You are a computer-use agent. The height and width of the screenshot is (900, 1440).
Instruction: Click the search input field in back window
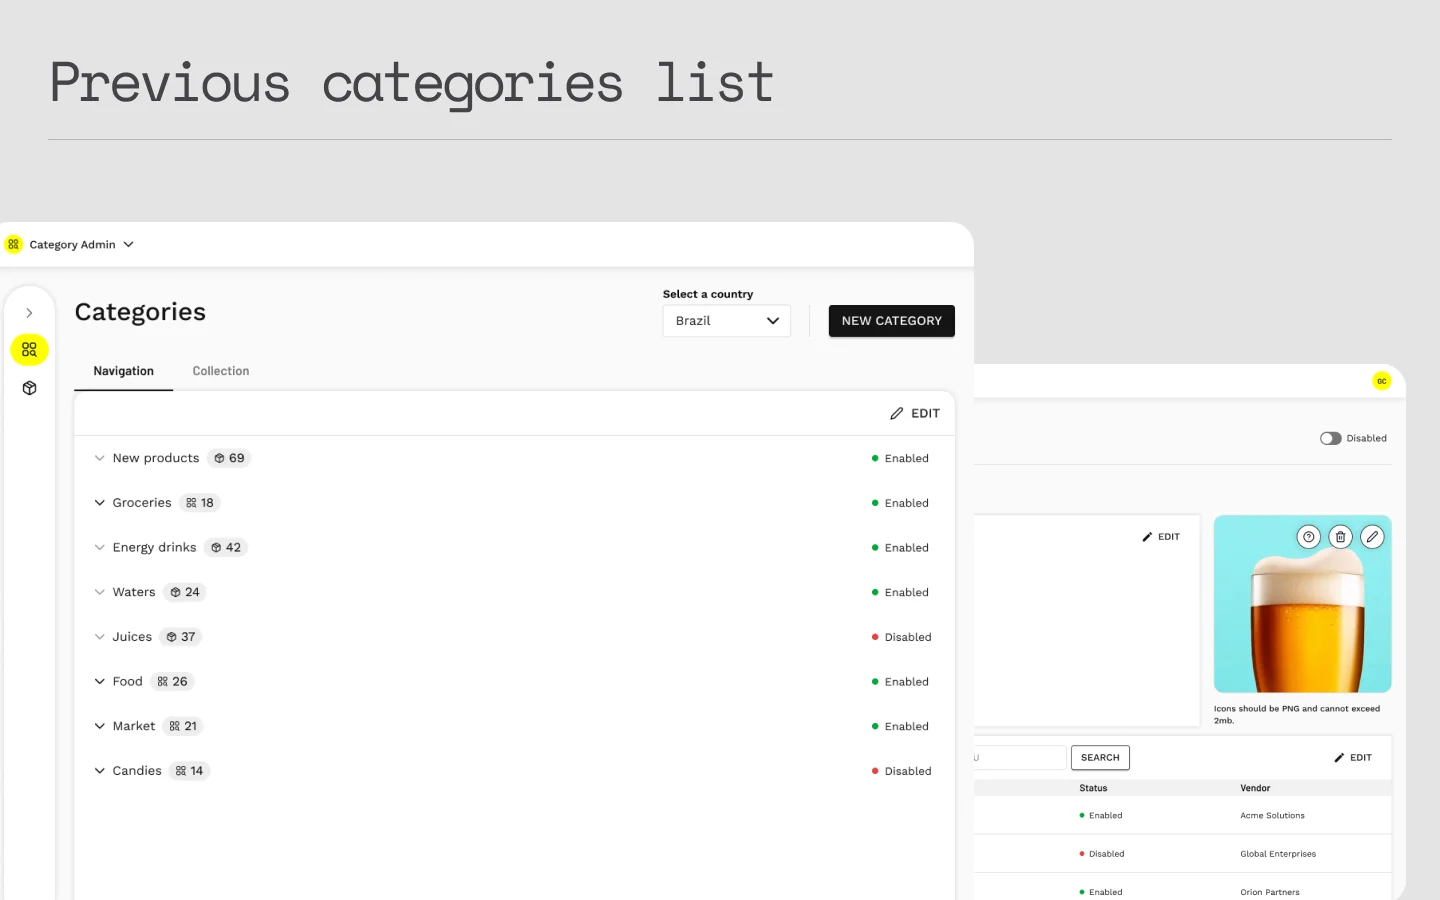[1020, 758]
